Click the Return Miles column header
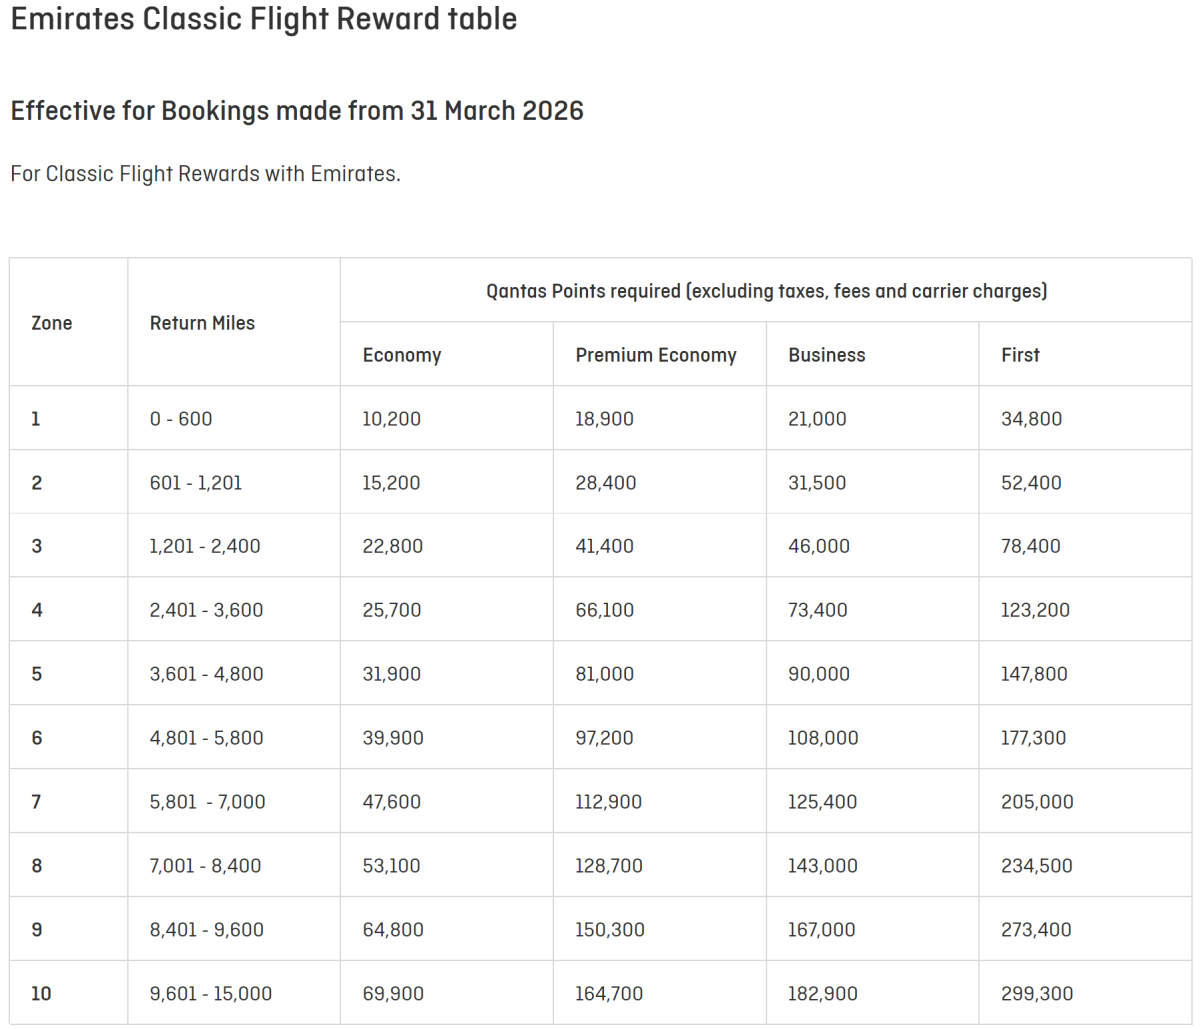 202,323
